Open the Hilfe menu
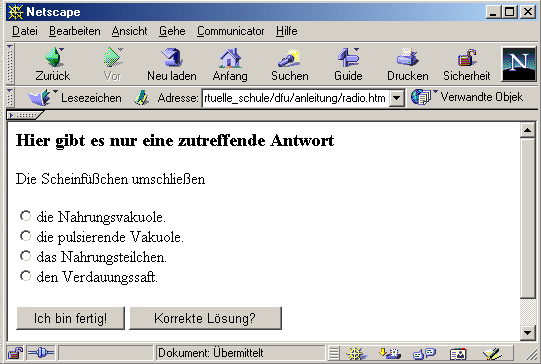Viewport: 541px width, 364px height. (286, 31)
